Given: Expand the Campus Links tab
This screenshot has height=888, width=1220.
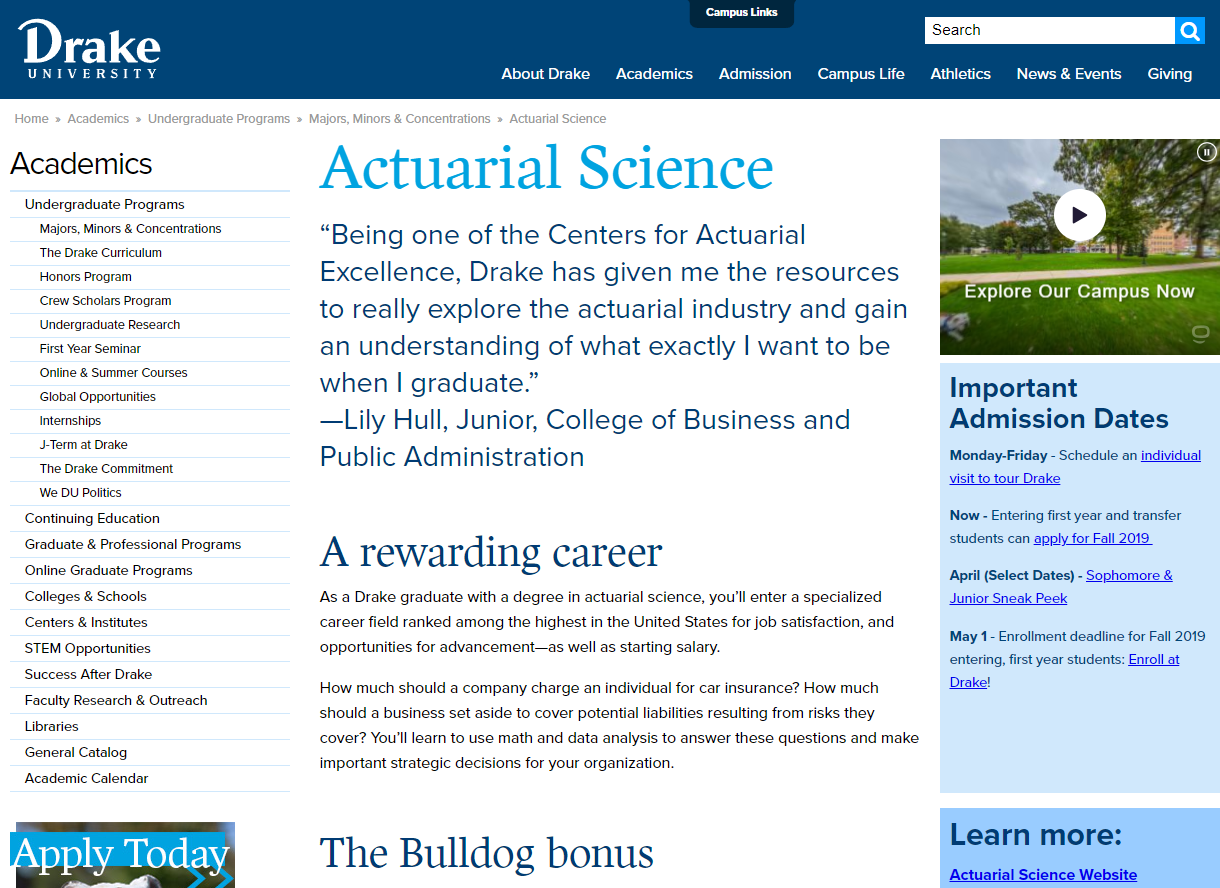Looking at the screenshot, I should tap(741, 13).
